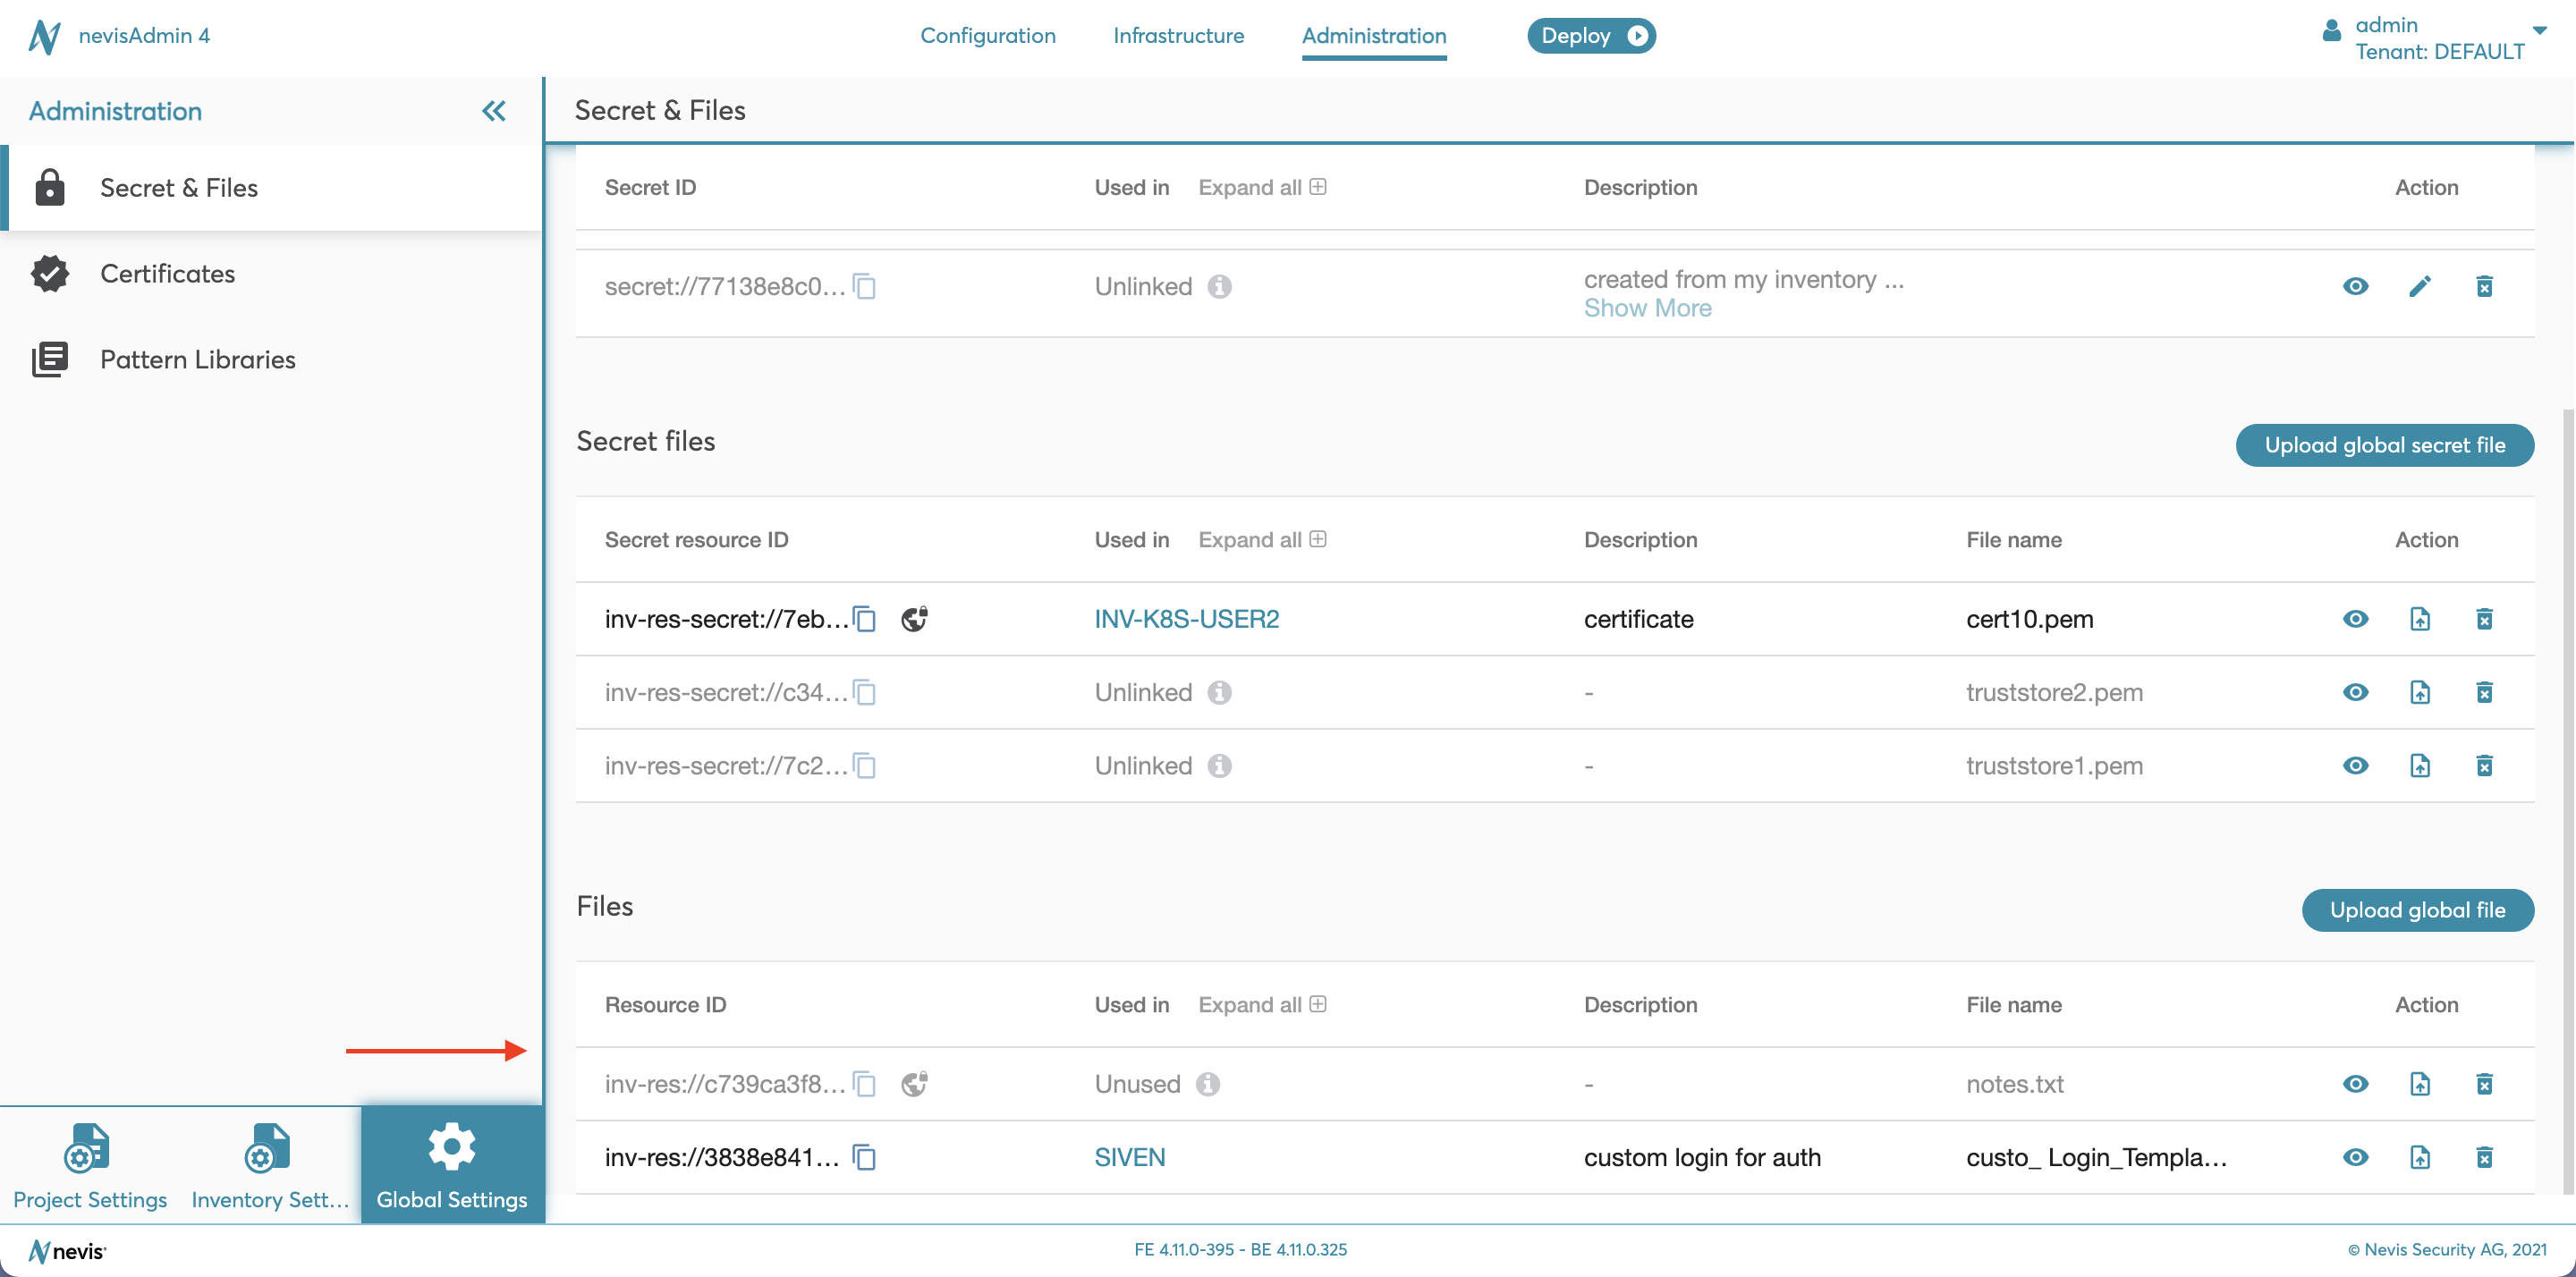2576x1277 pixels.
Task: View notes.txt content with eye icon
Action: pos(2356,1084)
